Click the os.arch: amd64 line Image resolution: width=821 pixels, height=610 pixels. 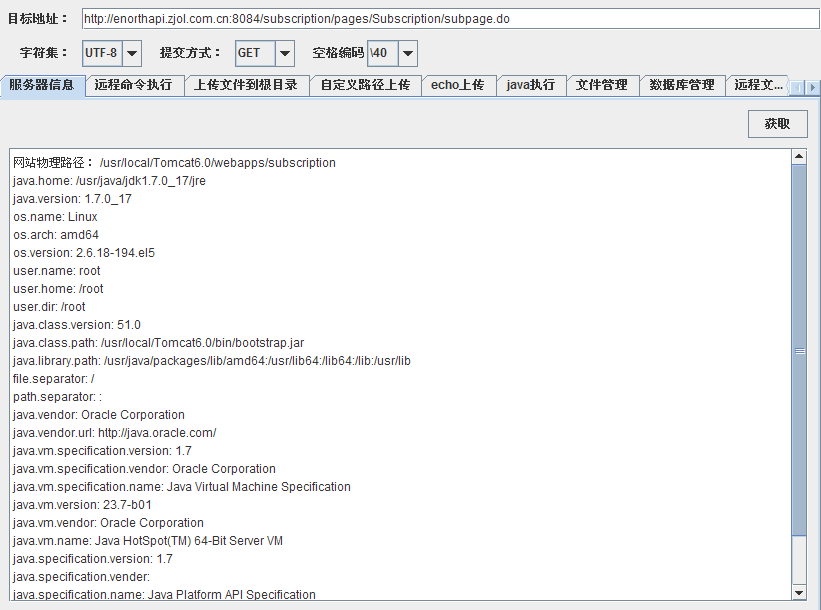coord(56,235)
